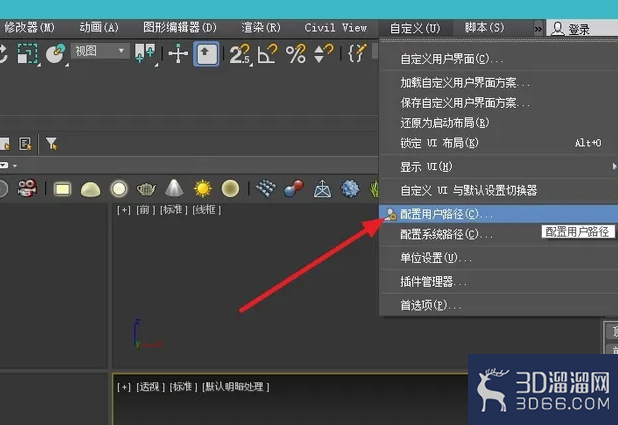
Task: Click the [标准] label in perspective viewport
Action: point(183,387)
